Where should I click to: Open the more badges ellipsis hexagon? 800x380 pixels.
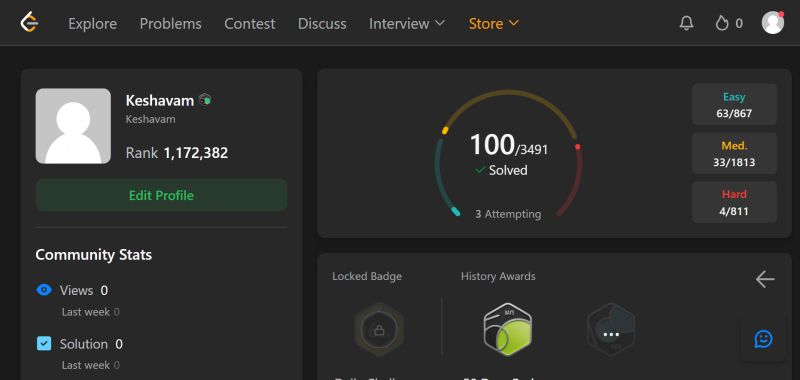tap(611, 330)
